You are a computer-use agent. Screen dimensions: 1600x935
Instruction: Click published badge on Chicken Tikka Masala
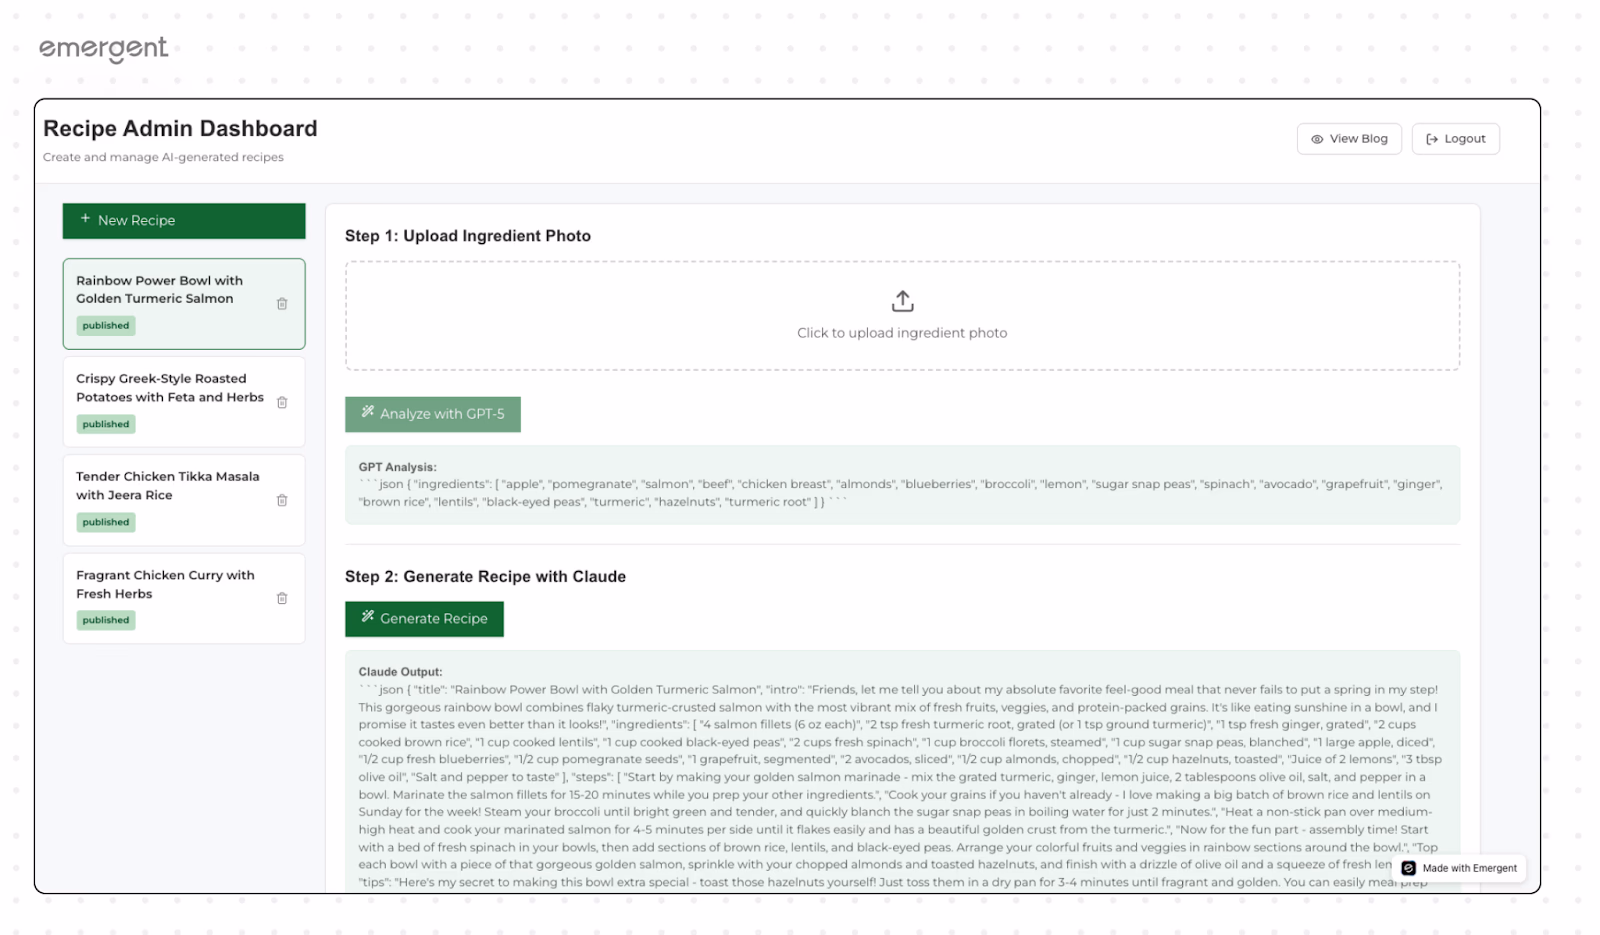coord(106,522)
